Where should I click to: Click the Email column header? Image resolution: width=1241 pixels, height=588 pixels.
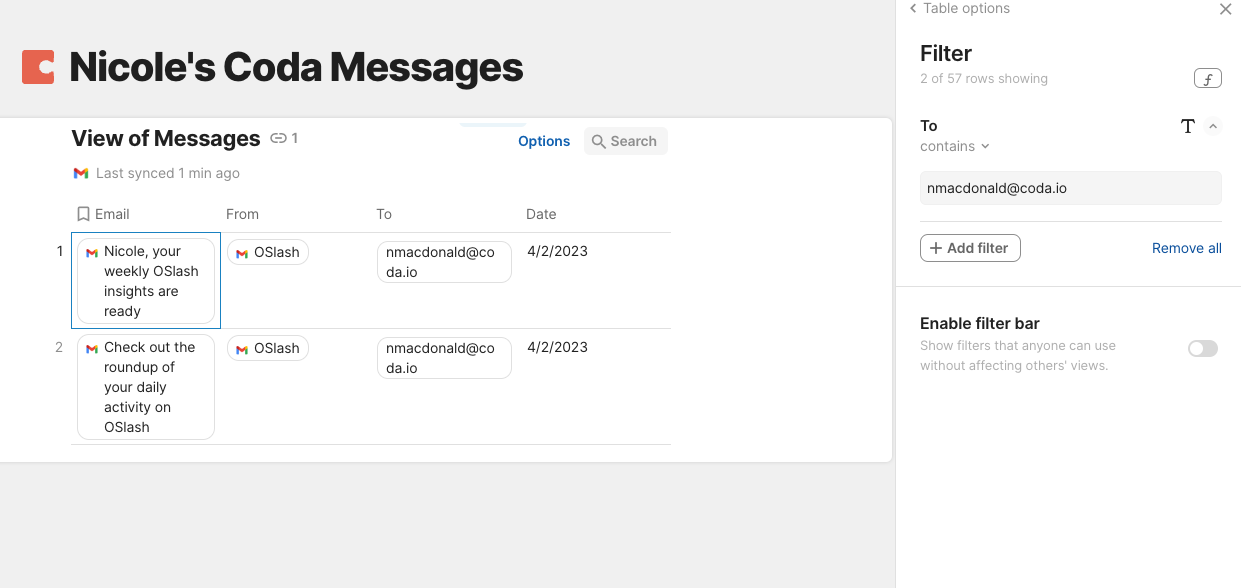coord(112,214)
